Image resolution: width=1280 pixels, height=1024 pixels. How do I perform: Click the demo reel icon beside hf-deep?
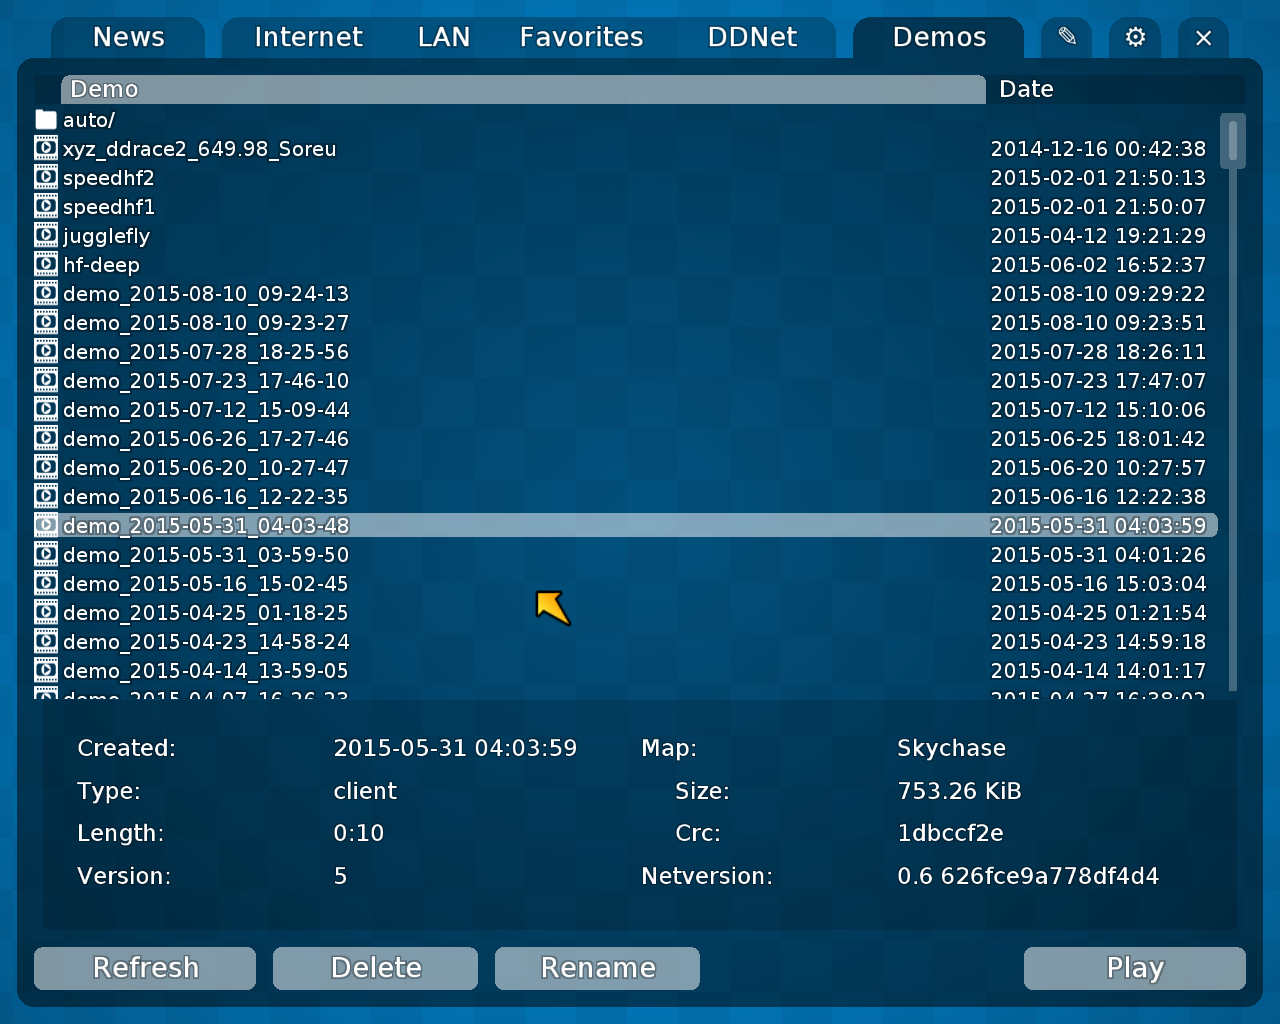click(46, 263)
